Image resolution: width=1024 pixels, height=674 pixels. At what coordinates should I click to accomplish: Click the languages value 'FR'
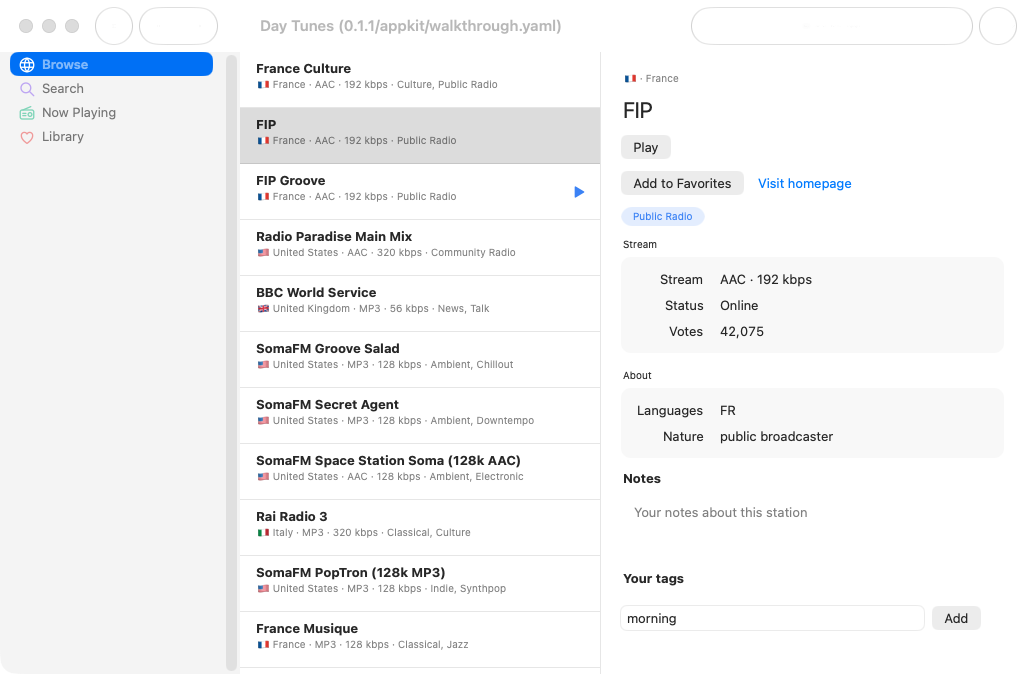728,410
